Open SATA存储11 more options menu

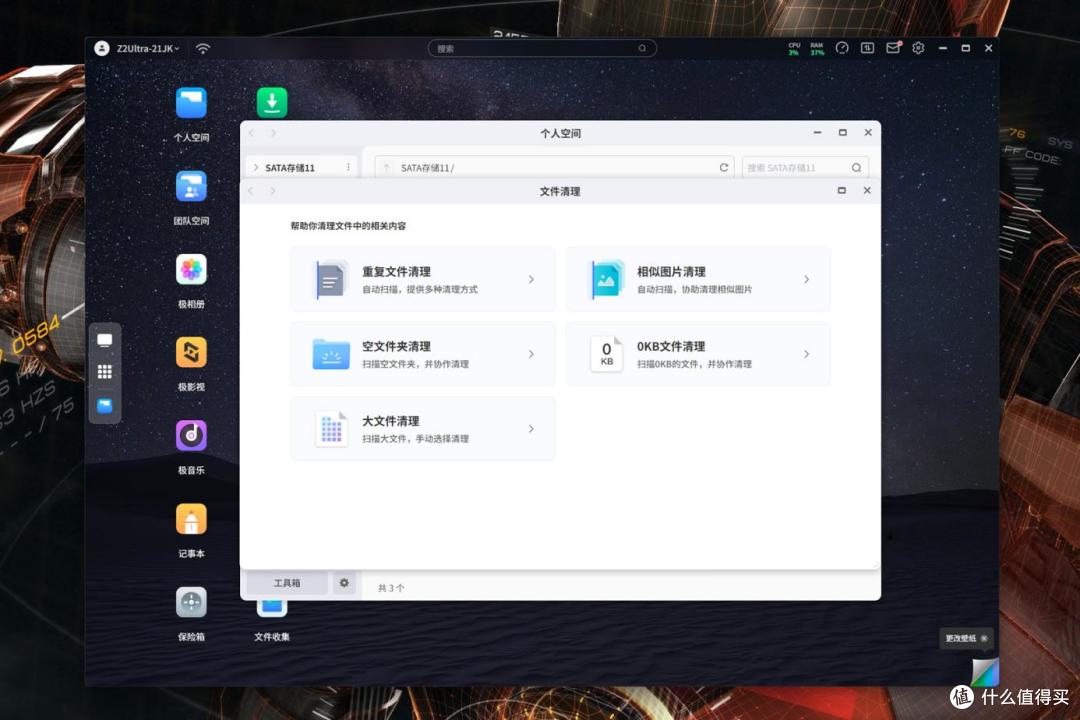349,167
